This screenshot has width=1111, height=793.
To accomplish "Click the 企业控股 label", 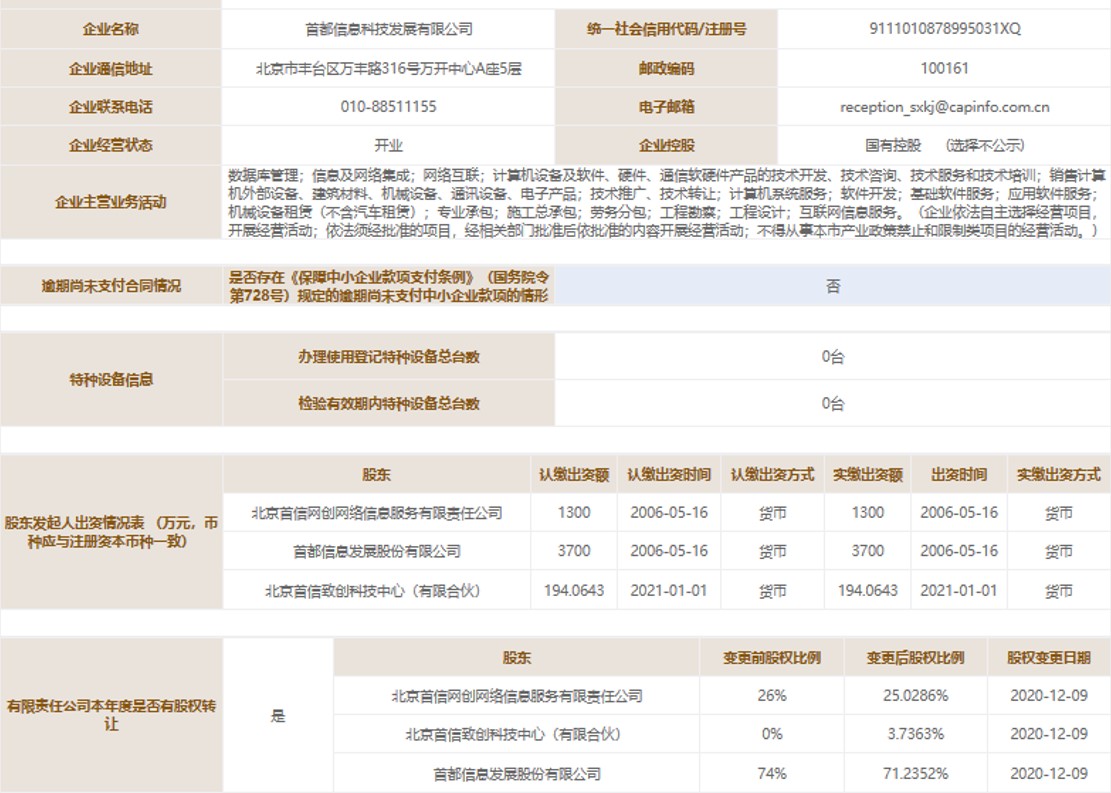I will pos(666,145).
